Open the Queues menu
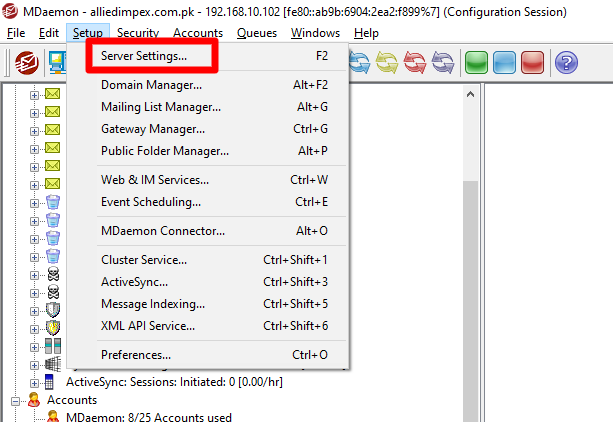This screenshot has width=613, height=422. (x=257, y=33)
